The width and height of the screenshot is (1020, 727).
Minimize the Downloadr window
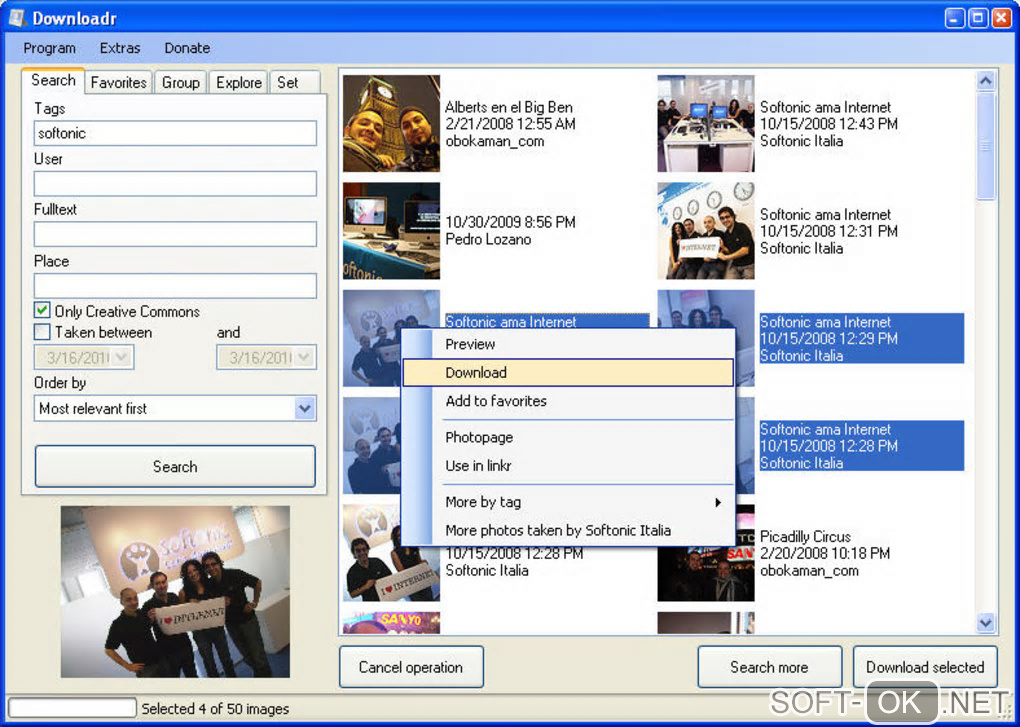pos(954,18)
